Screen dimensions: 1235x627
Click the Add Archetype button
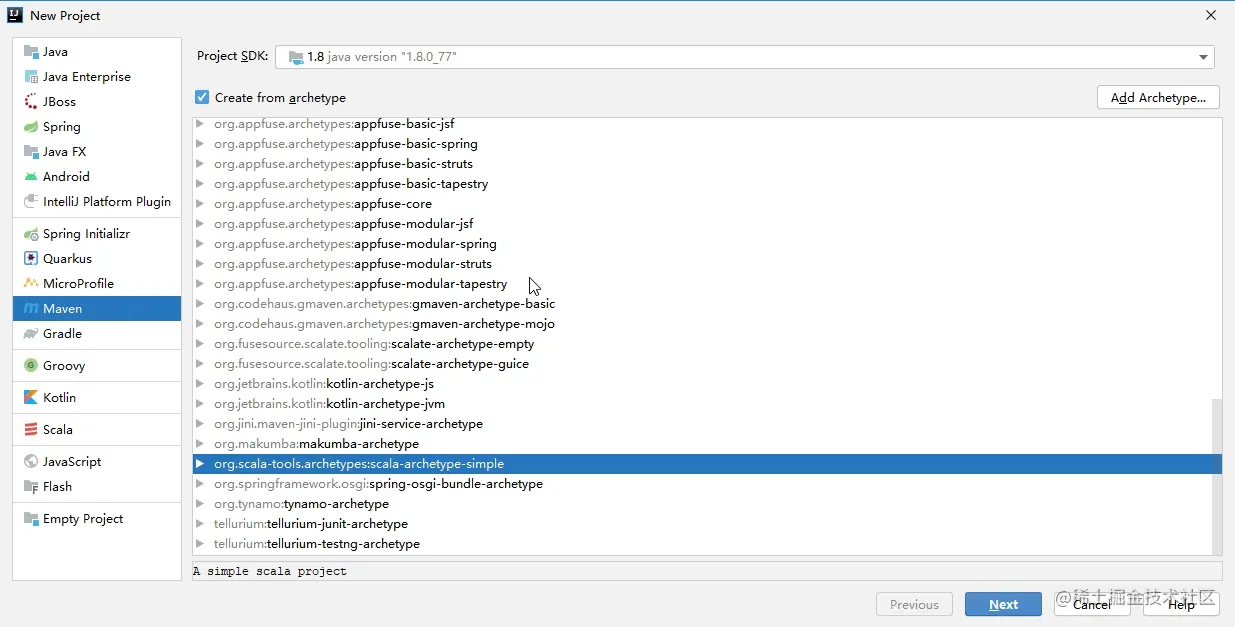click(x=1158, y=97)
